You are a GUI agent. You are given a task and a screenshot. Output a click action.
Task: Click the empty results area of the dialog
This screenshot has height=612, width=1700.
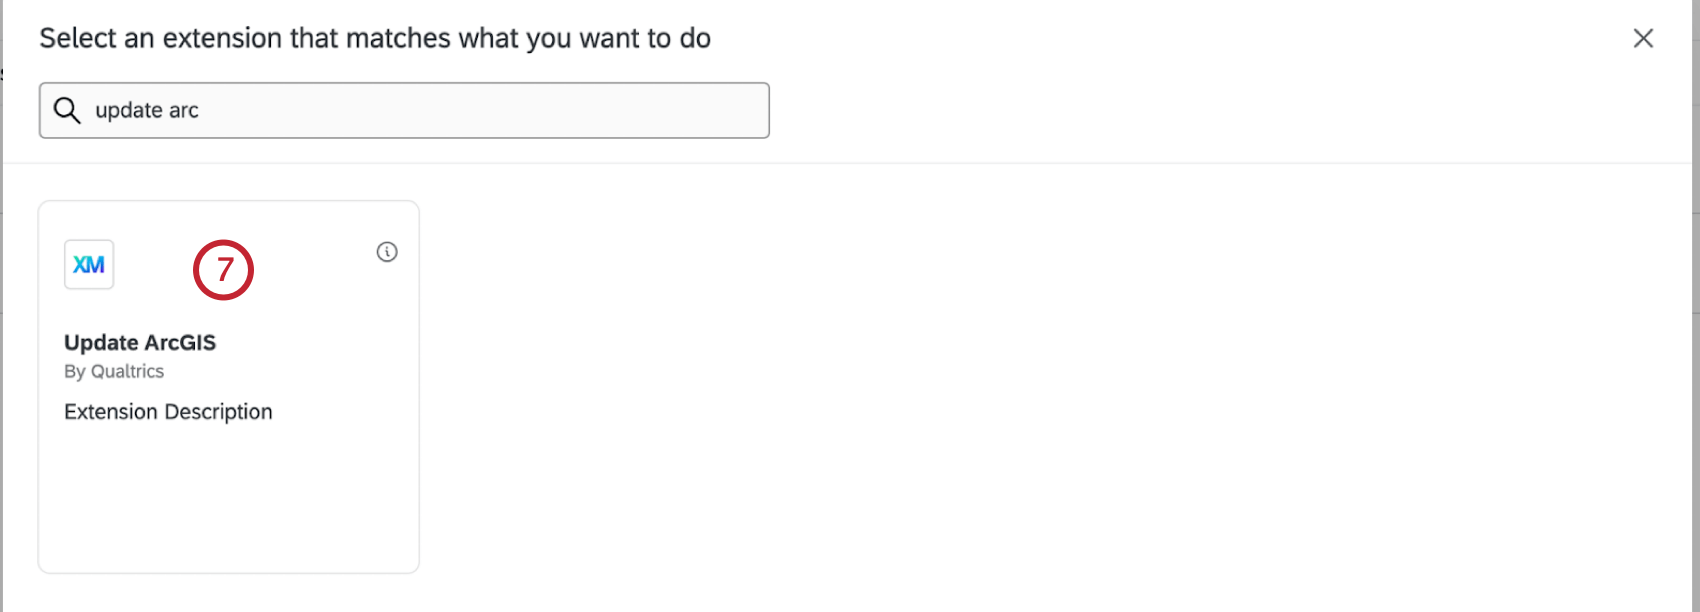point(1000,400)
